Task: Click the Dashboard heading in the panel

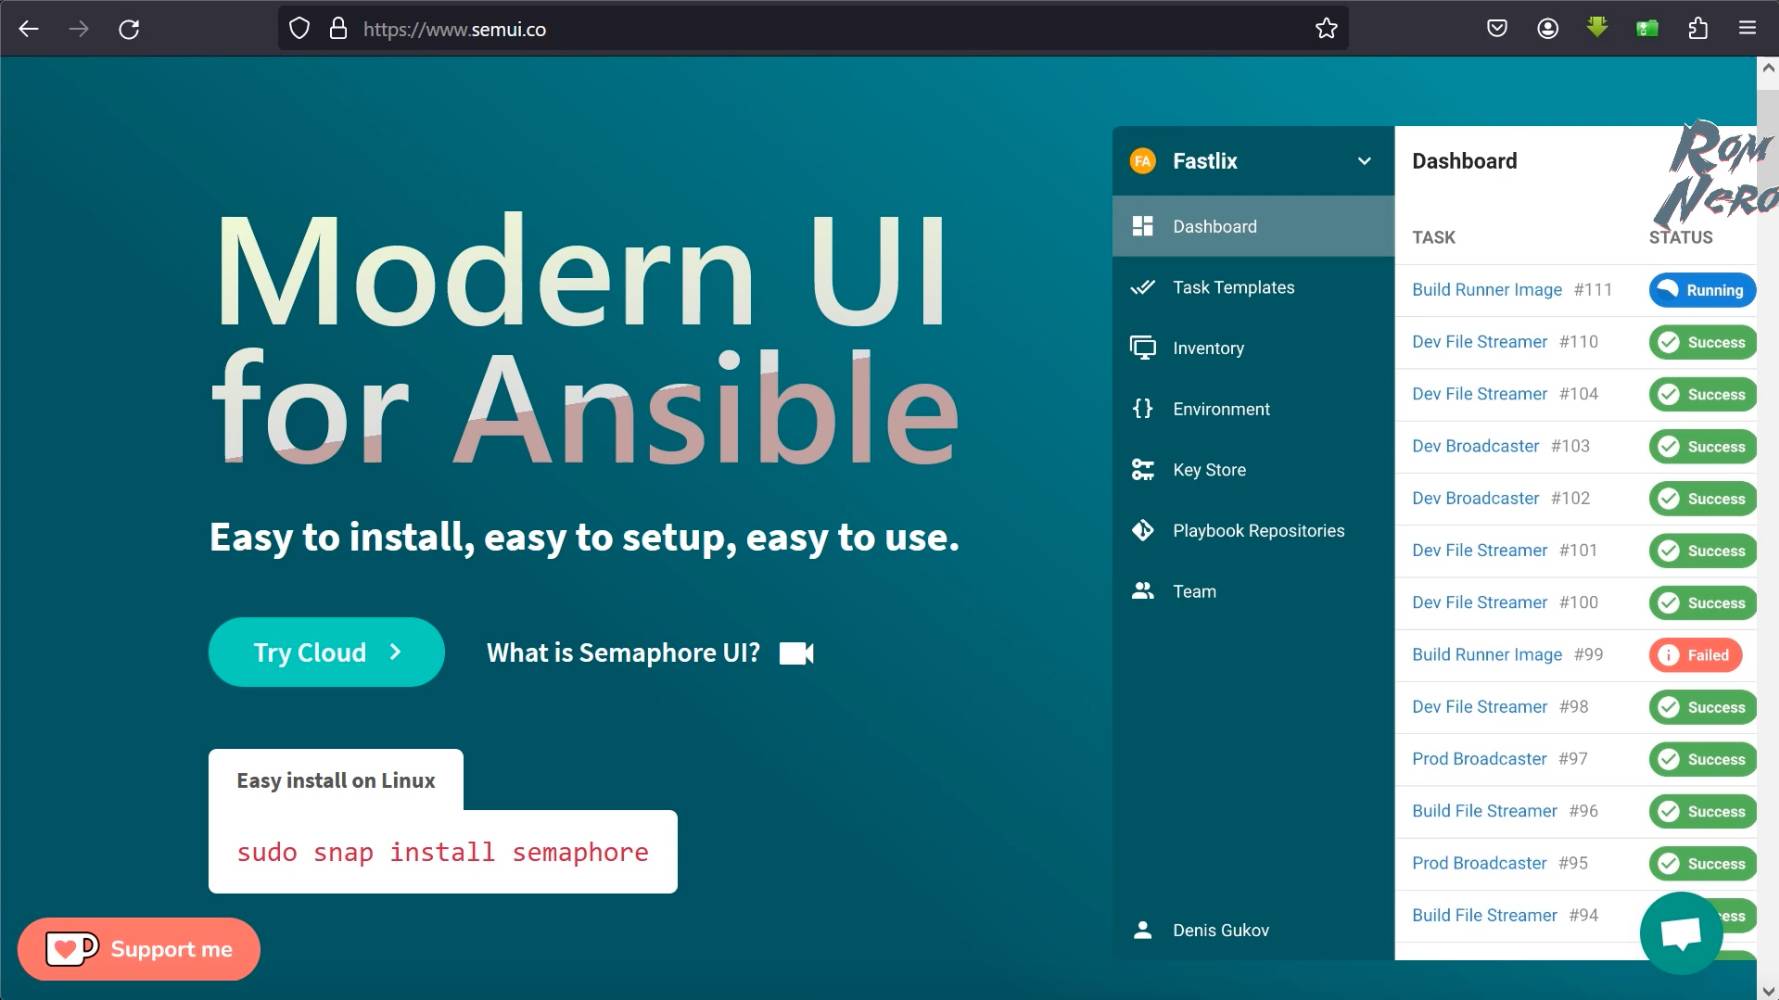Action: click(1464, 161)
